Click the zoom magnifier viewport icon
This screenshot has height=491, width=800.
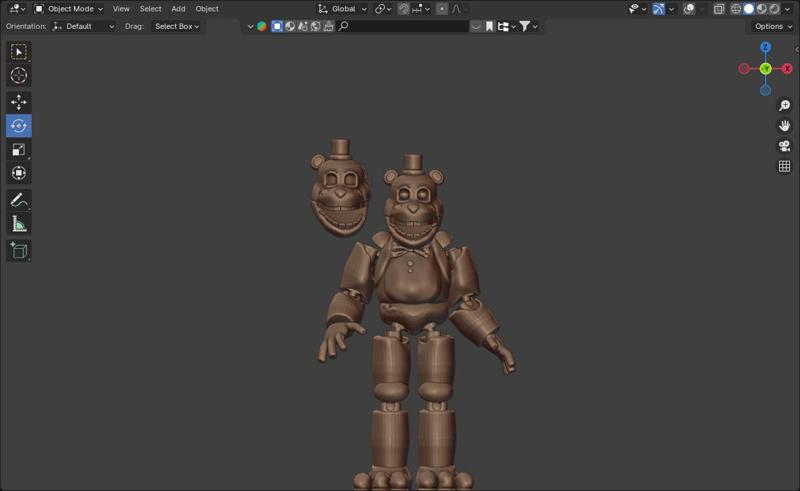(784, 106)
